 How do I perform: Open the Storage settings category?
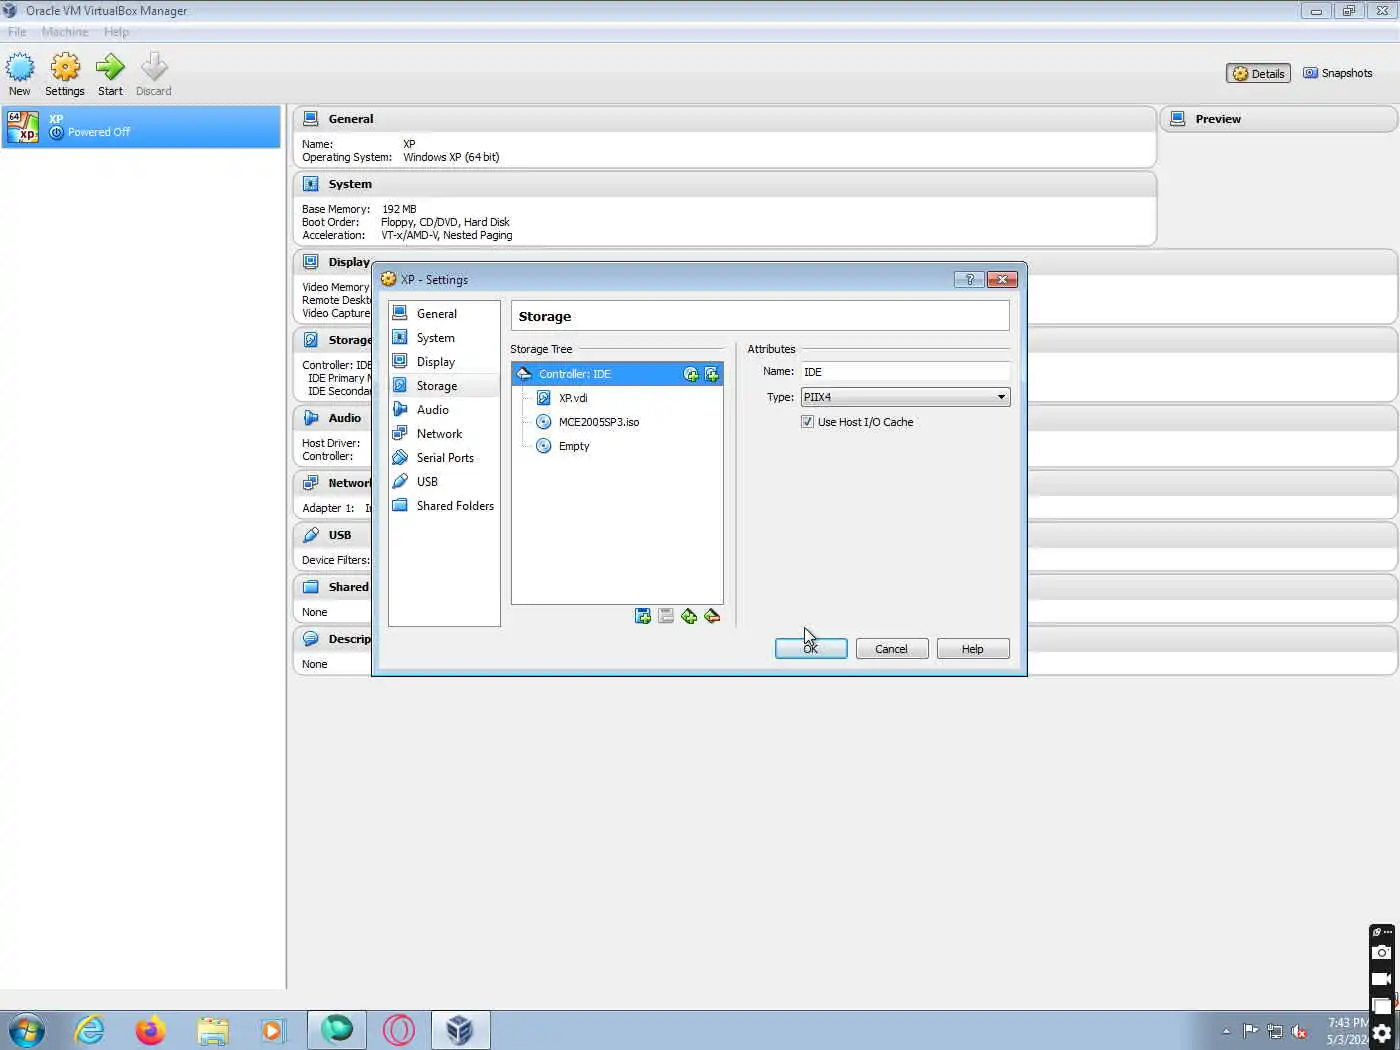pyautogui.click(x=444, y=386)
